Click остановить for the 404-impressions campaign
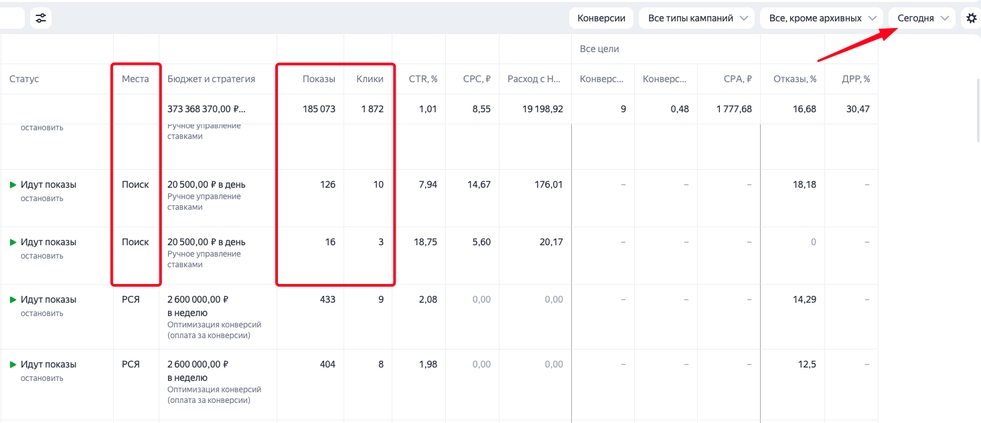 42,378
